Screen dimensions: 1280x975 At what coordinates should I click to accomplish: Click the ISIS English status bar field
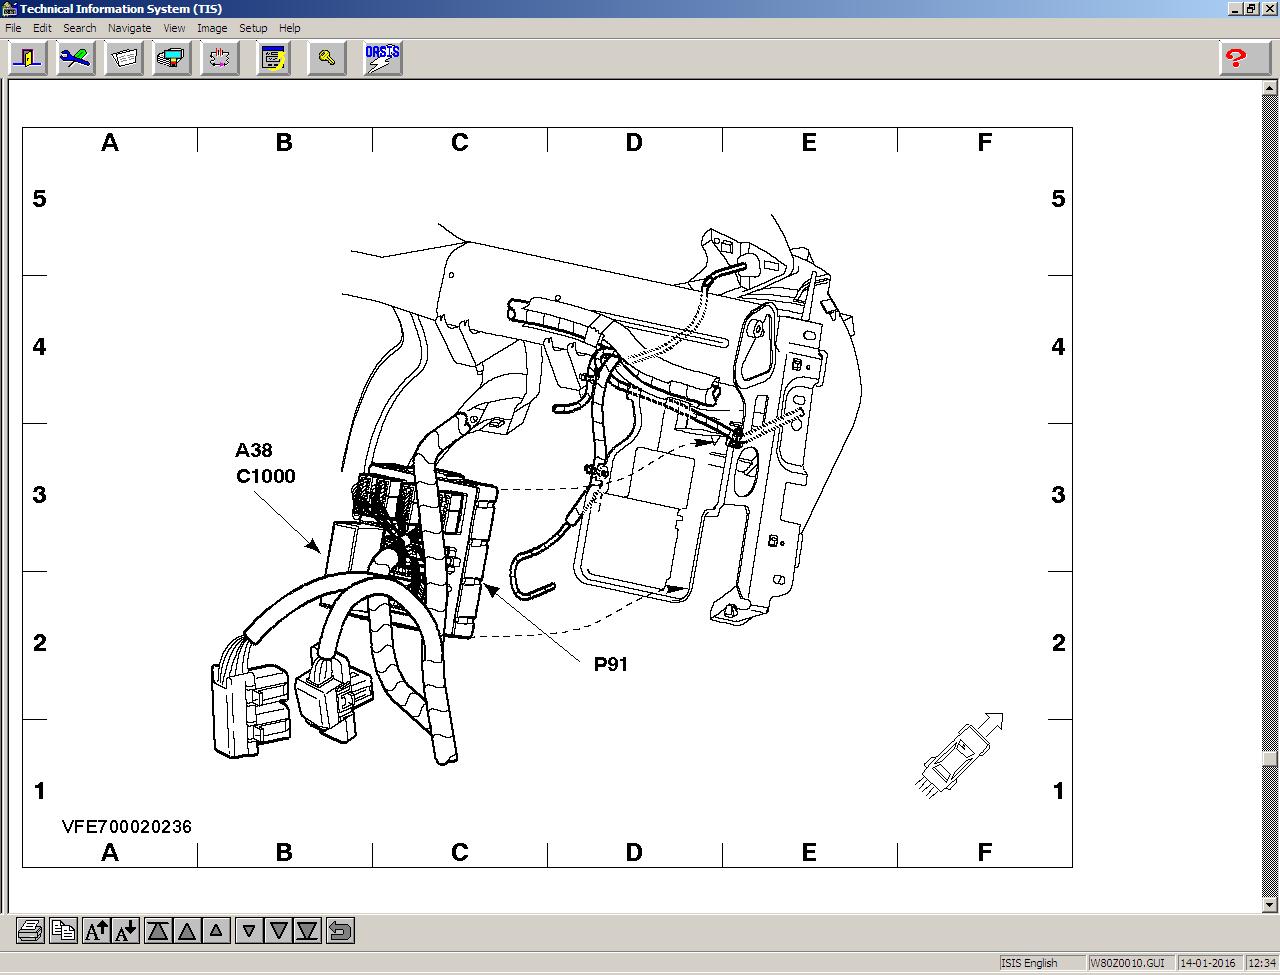[1042, 963]
